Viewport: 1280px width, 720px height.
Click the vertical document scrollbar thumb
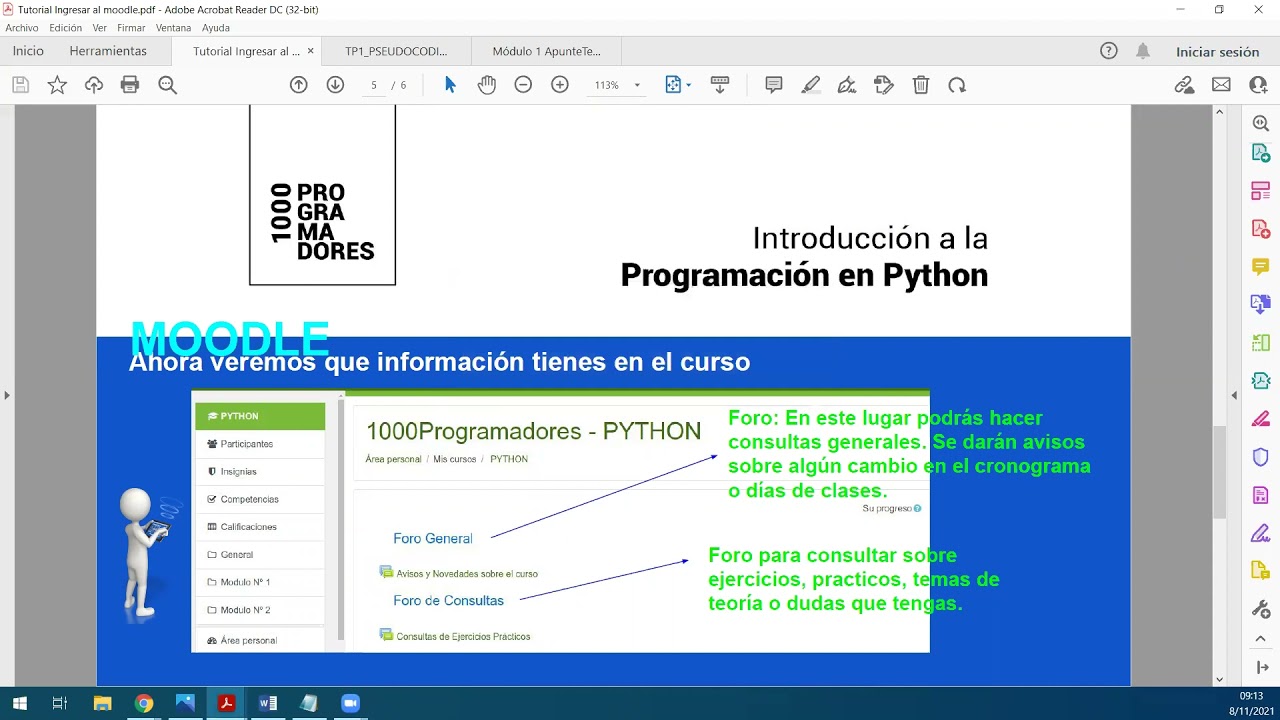pos(1219,472)
